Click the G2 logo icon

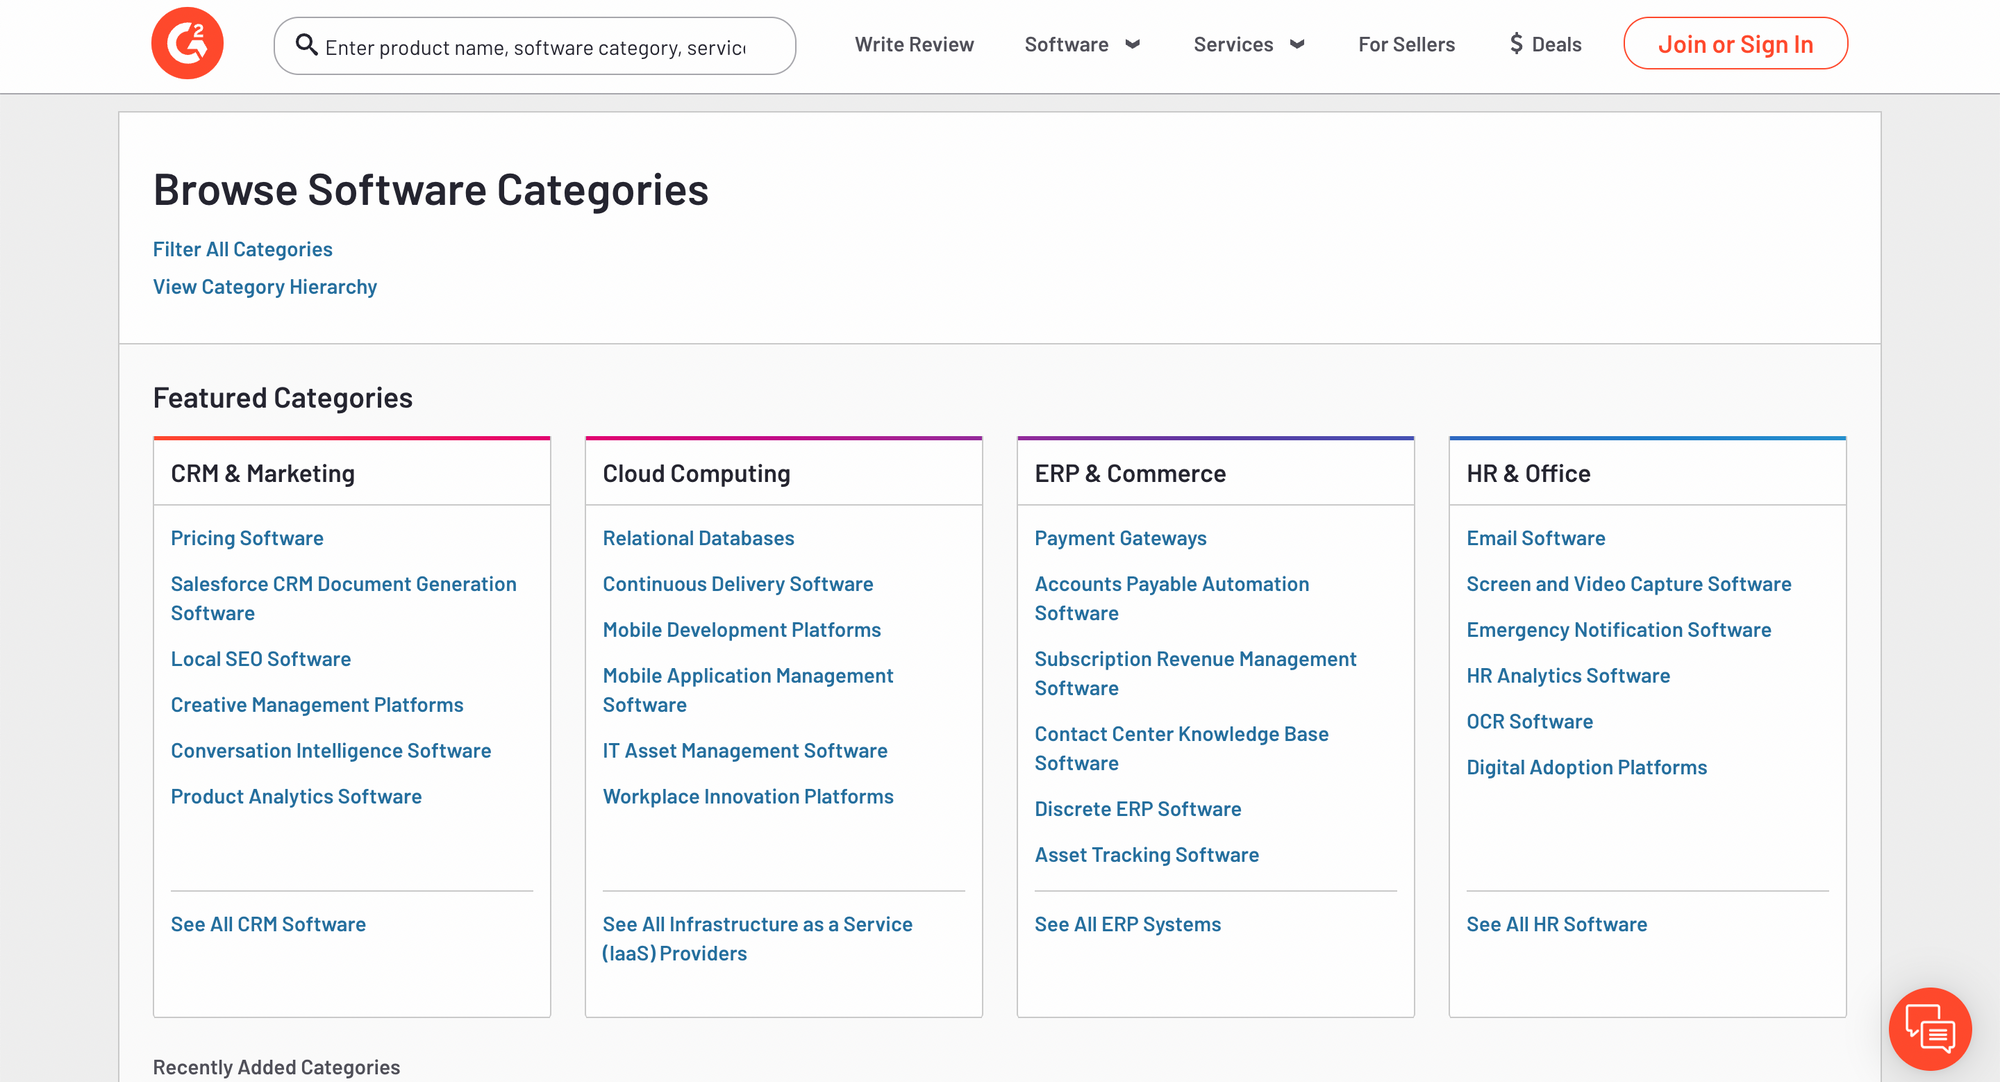[x=187, y=43]
